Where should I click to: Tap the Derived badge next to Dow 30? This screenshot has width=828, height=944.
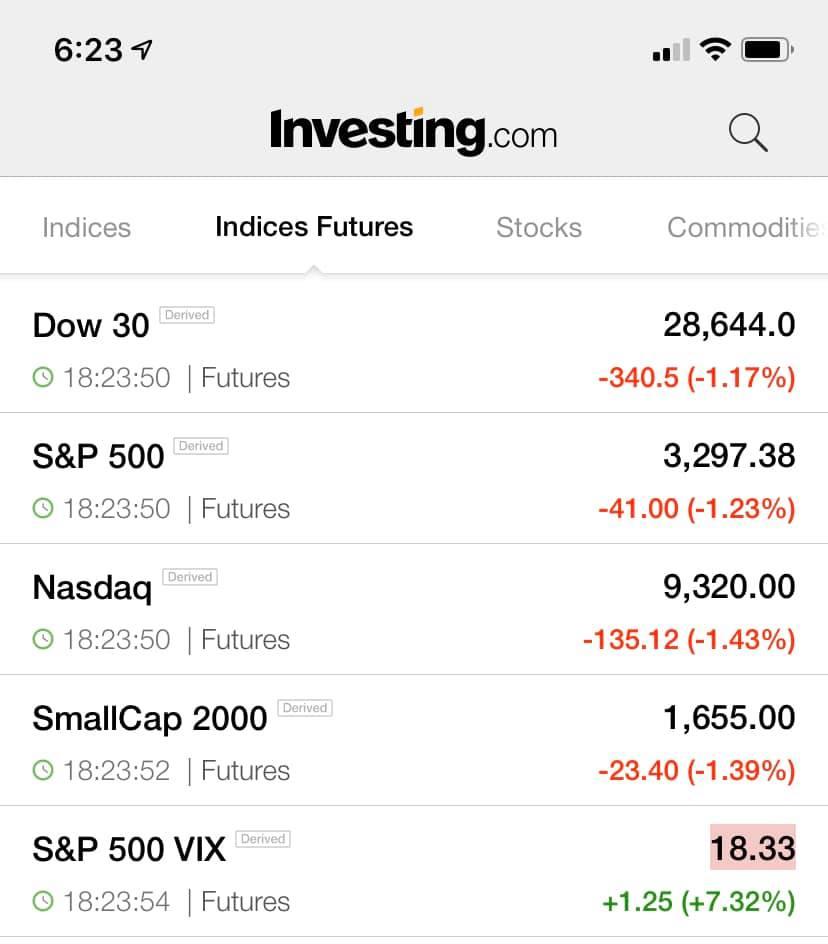(x=187, y=315)
